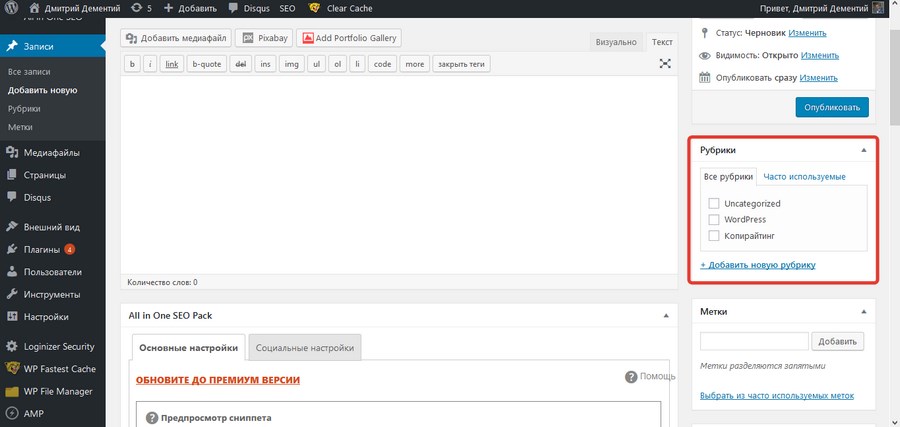Click the Инструменты wrench icon
The width and height of the screenshot is (900, 427).
12,294
